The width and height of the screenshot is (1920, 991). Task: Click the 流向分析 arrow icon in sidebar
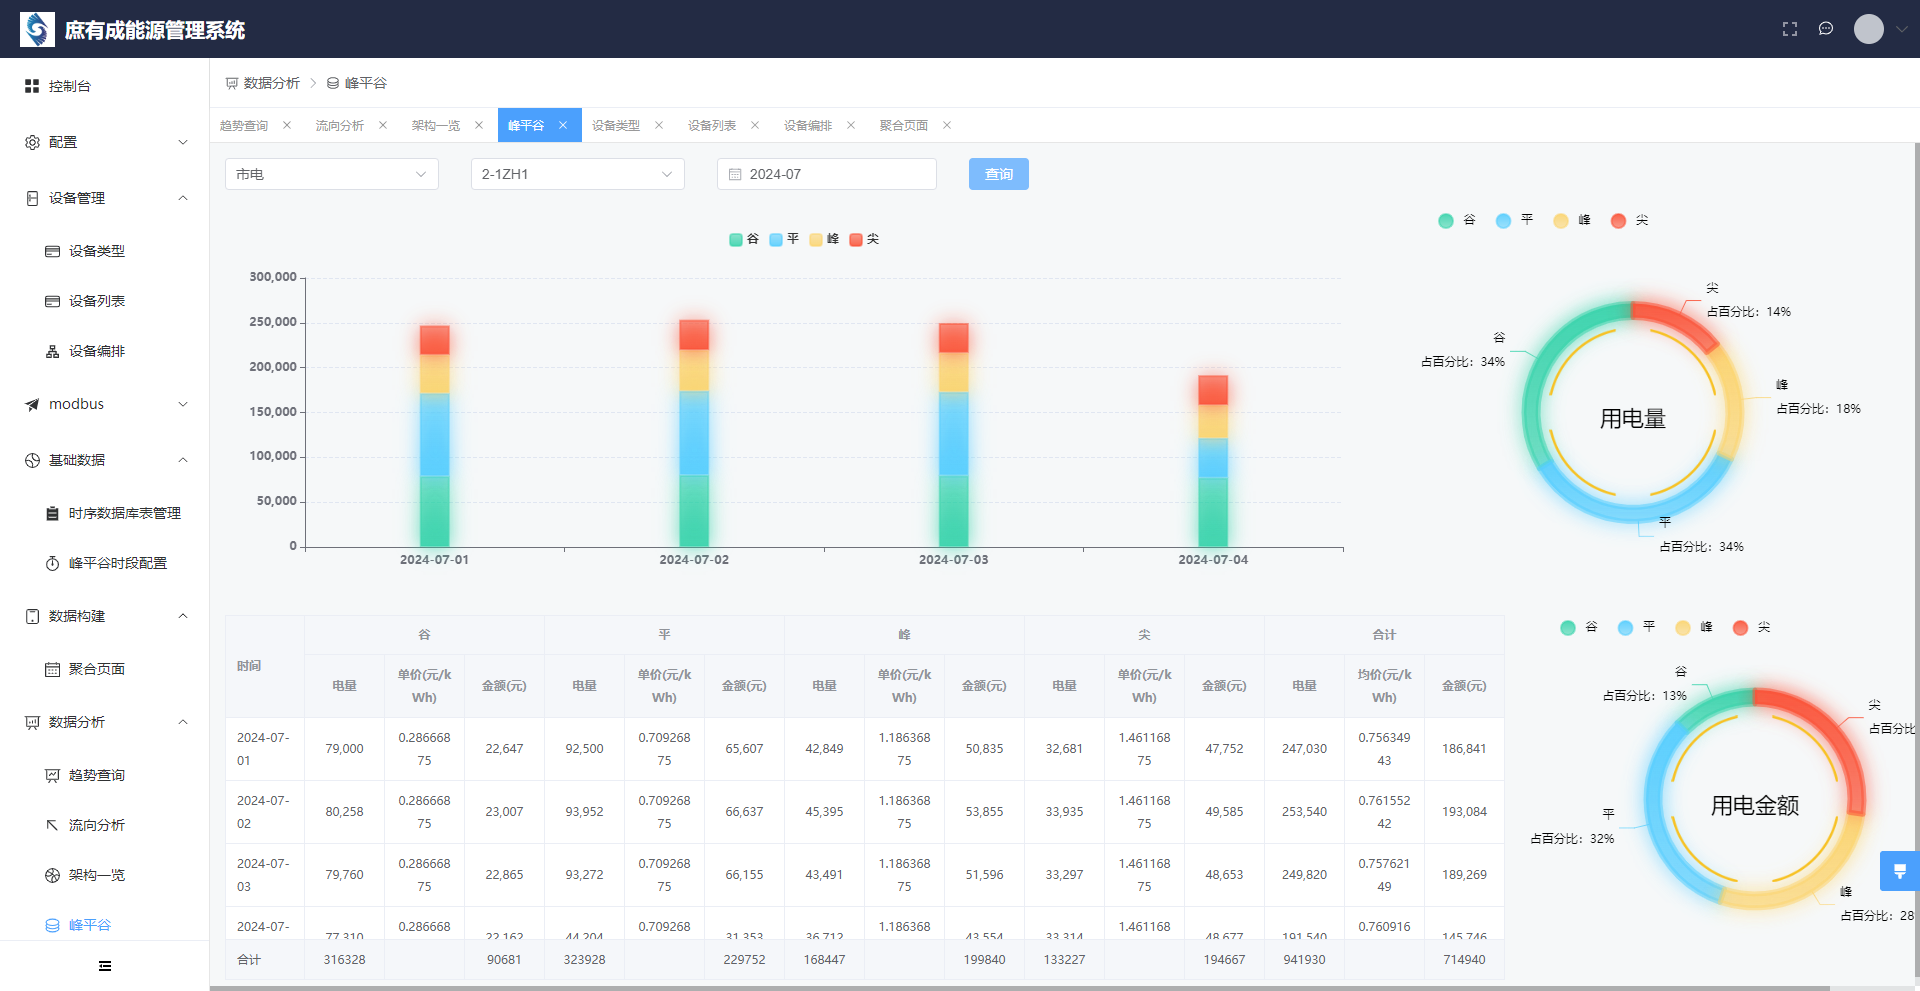[52, 825]
